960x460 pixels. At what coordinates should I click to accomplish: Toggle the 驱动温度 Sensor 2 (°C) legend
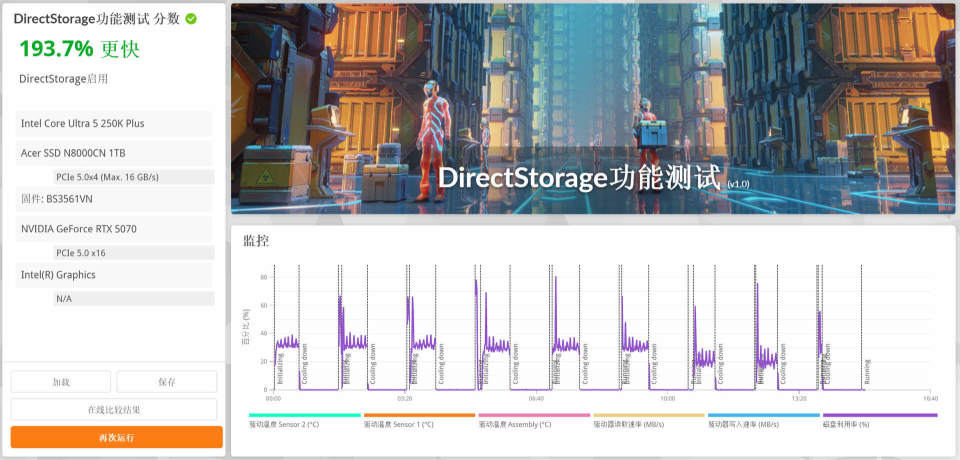tap(305, 420)
